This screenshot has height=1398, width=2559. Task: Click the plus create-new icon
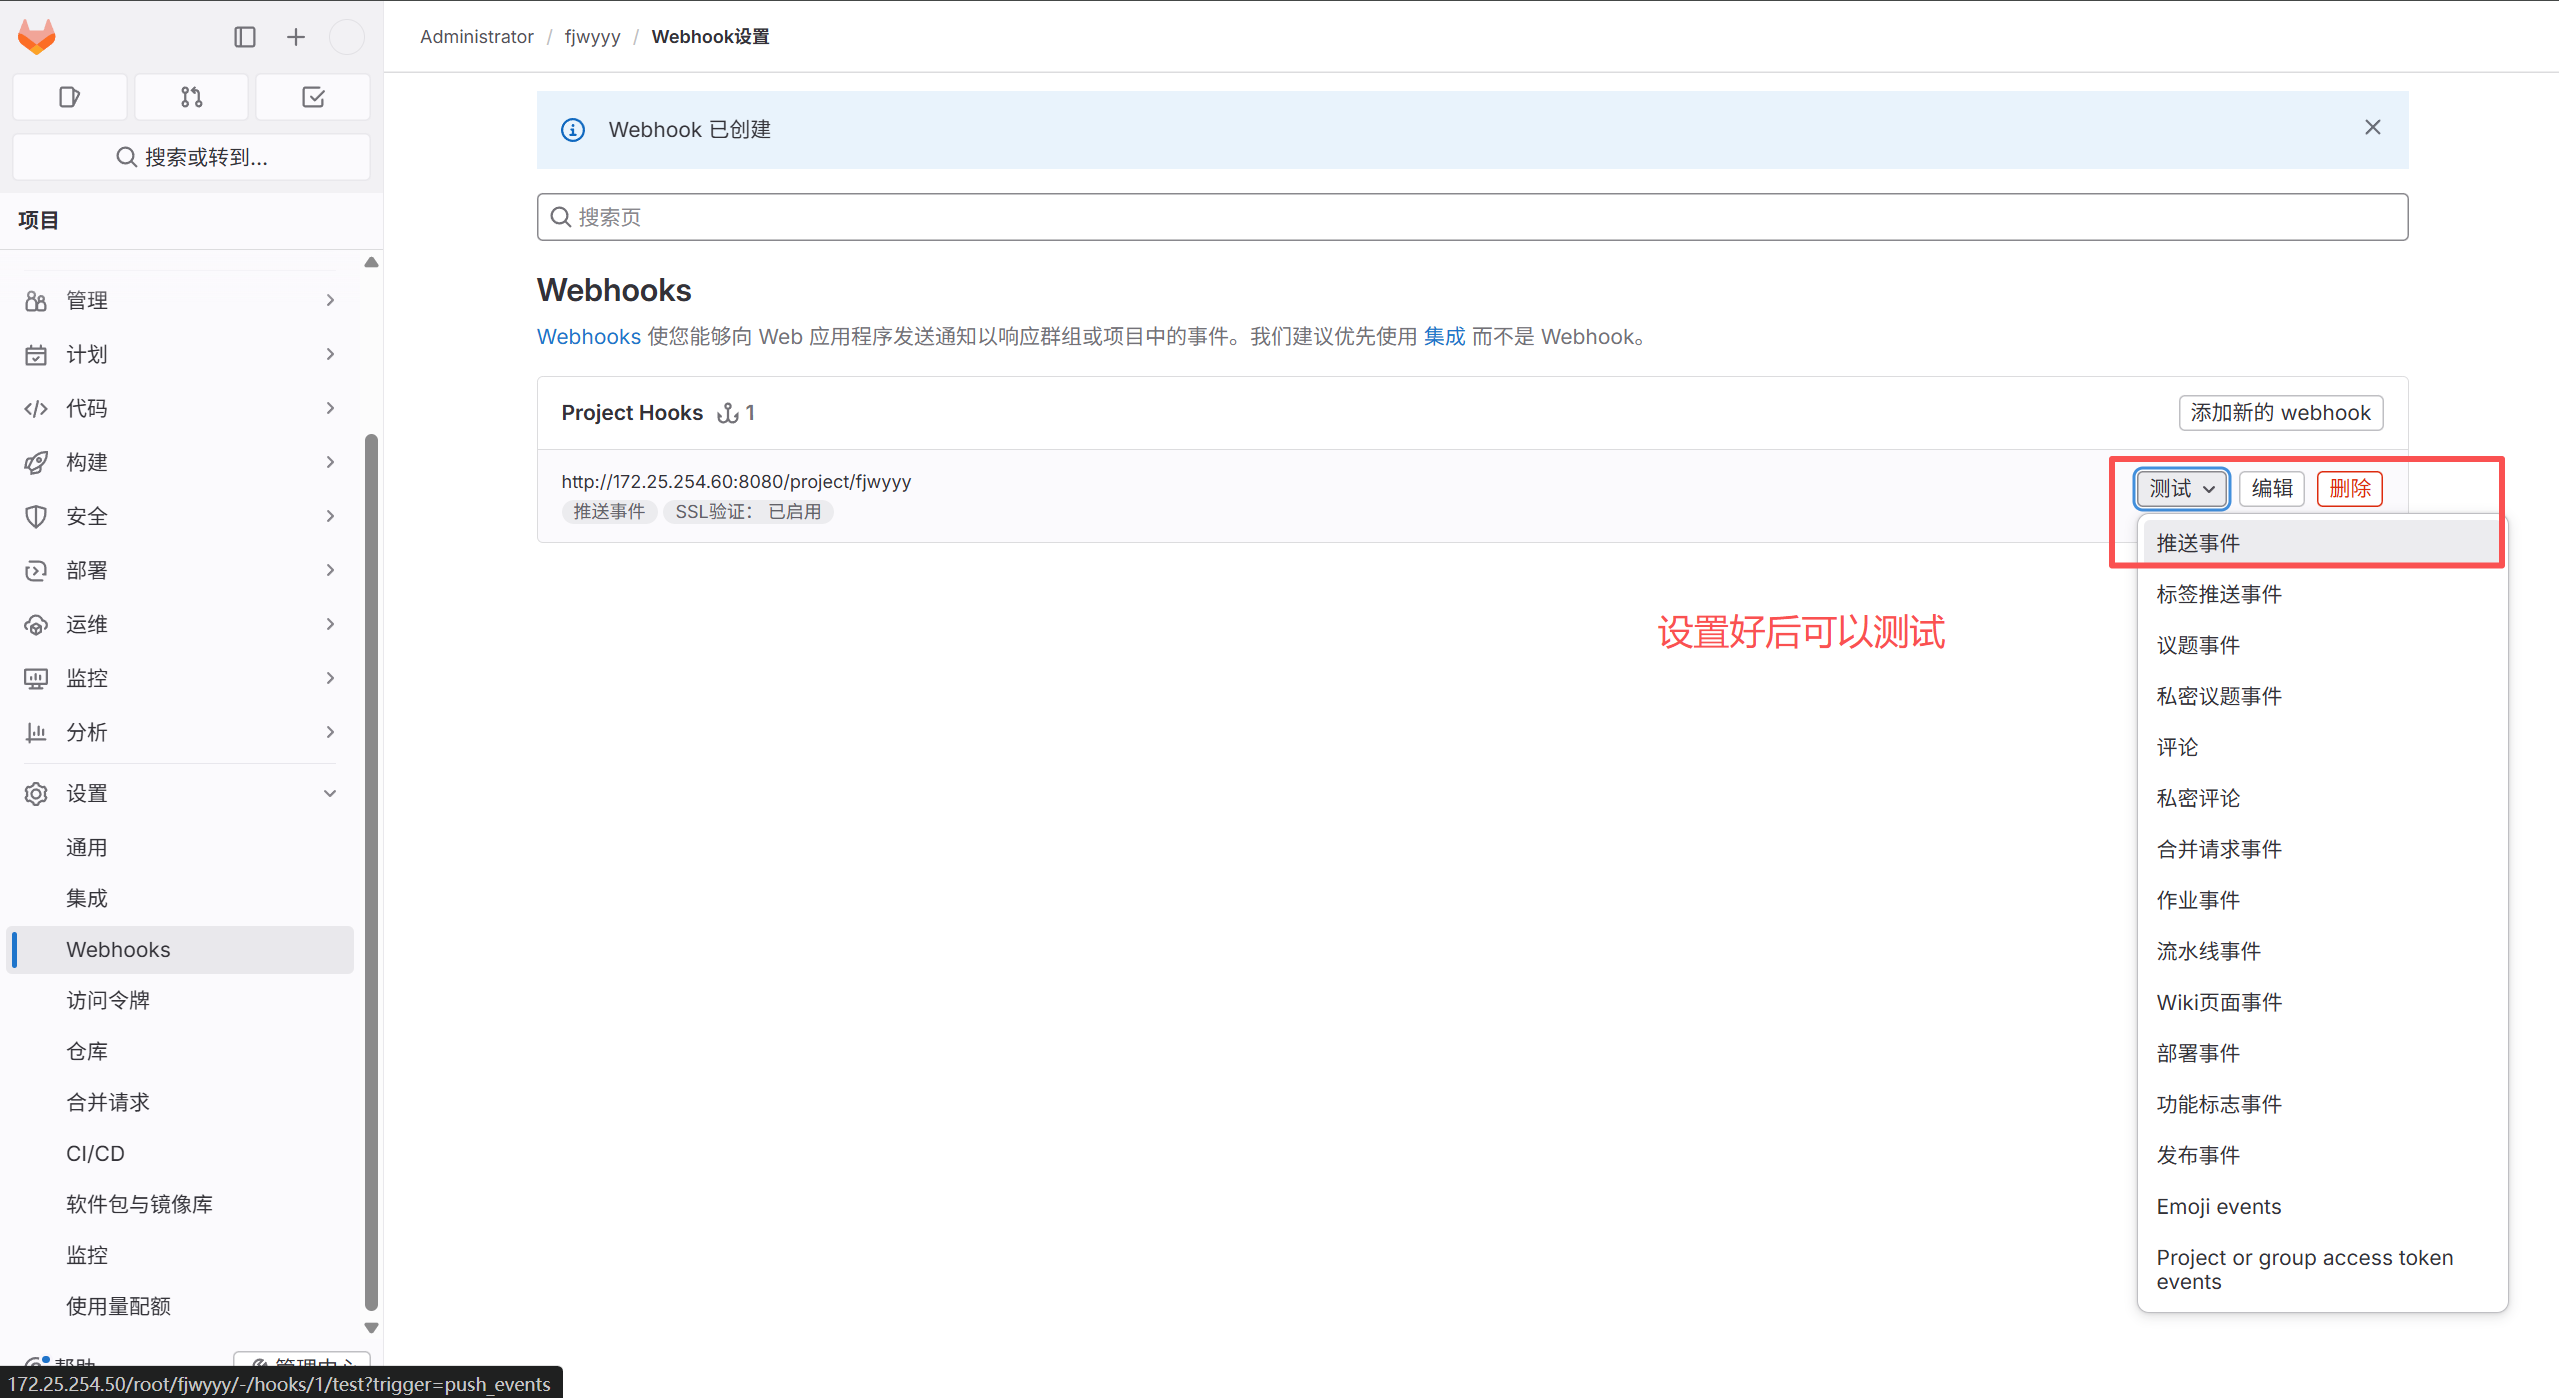(296, 37)
